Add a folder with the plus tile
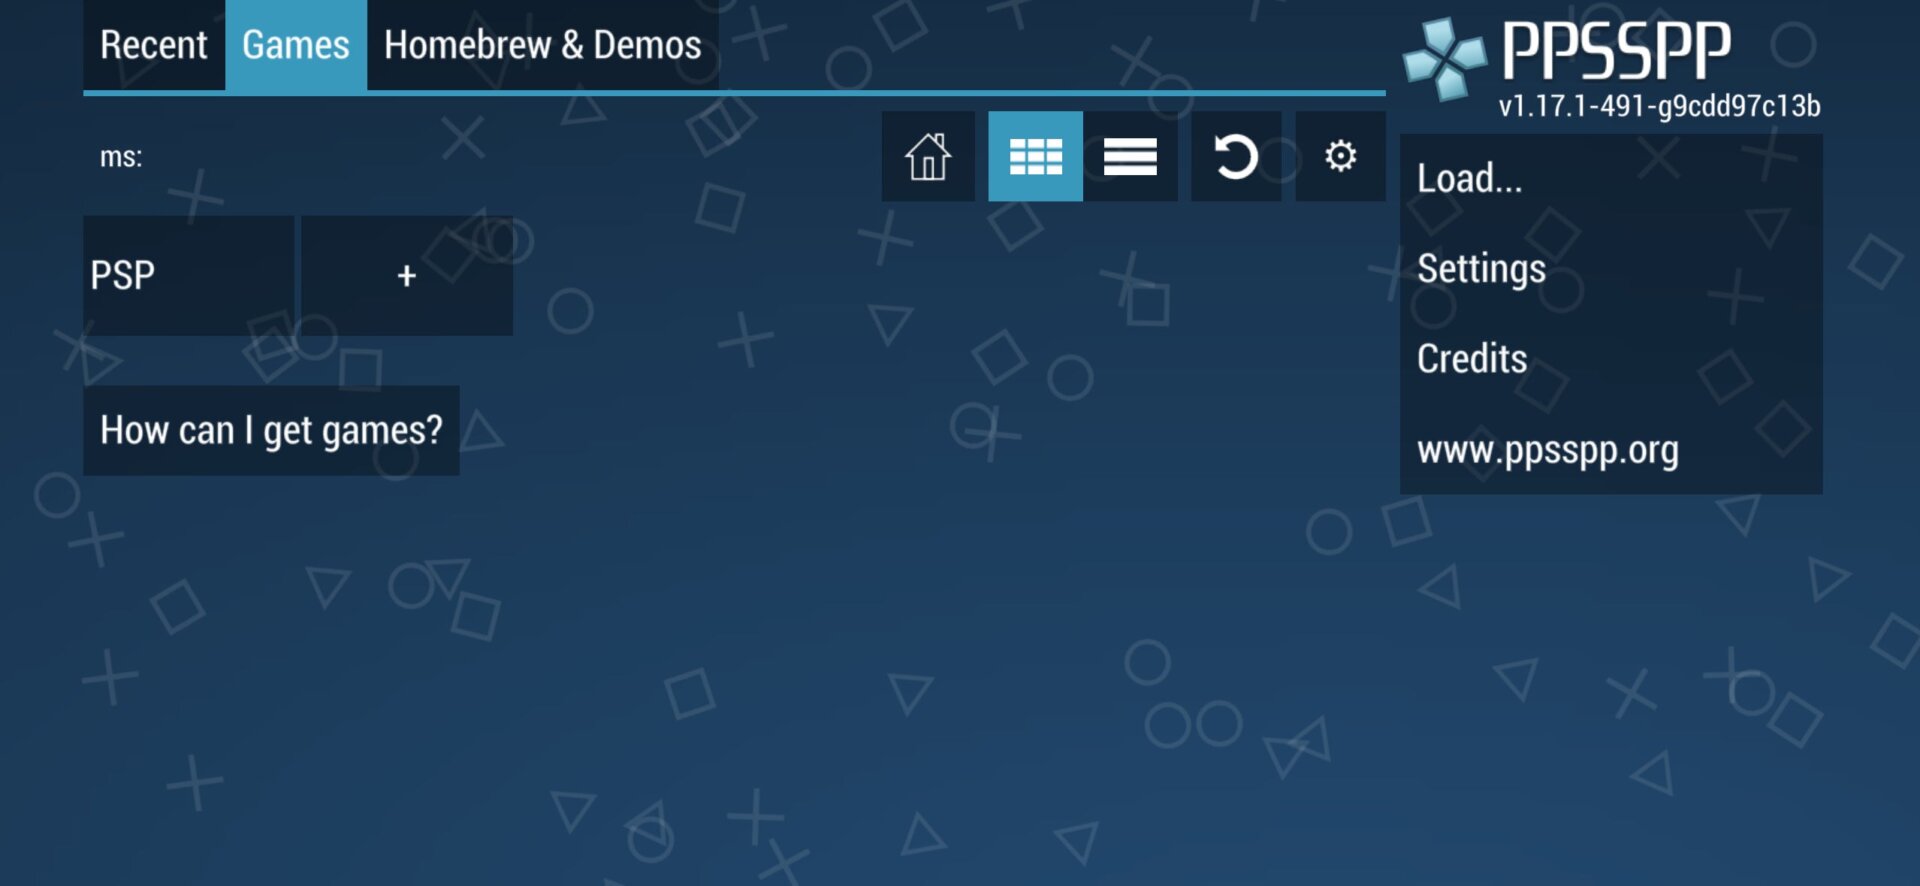This screenshot has height=886, width=1920. pyautogui.click(x=406, y=276)
